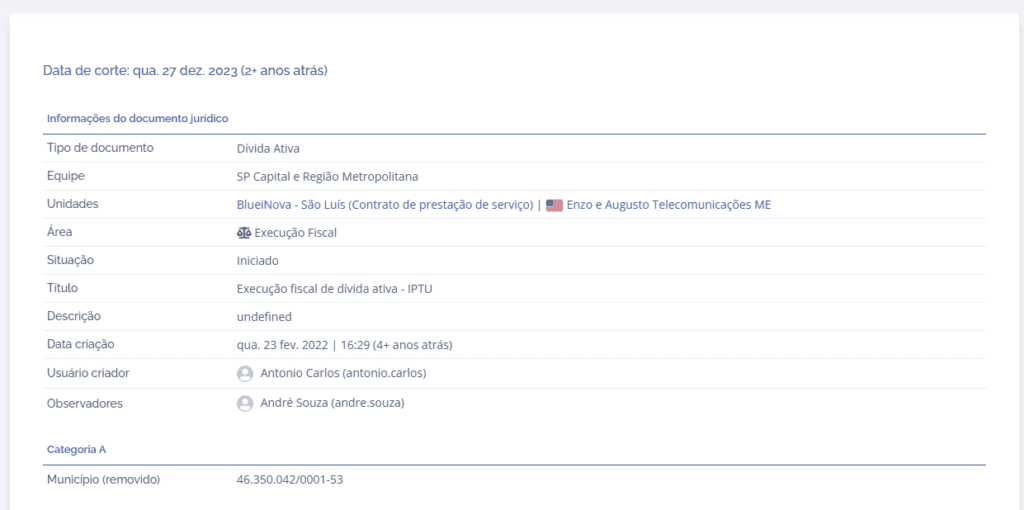Click the 'Dívida Ativa' document type value
The height and width of the screenshot is (510, 1024).
268,148
